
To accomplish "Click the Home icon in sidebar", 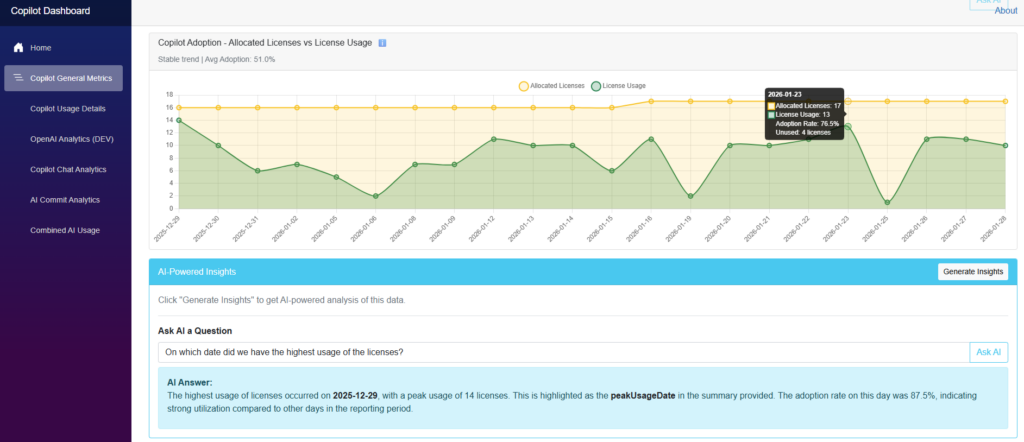I will [x=18, y=48].
